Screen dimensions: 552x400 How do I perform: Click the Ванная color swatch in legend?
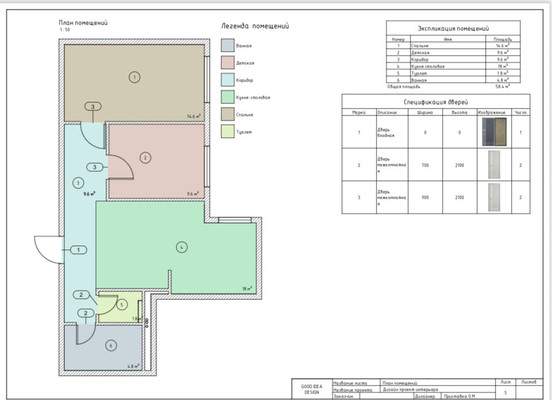click(x=227, y=45)
